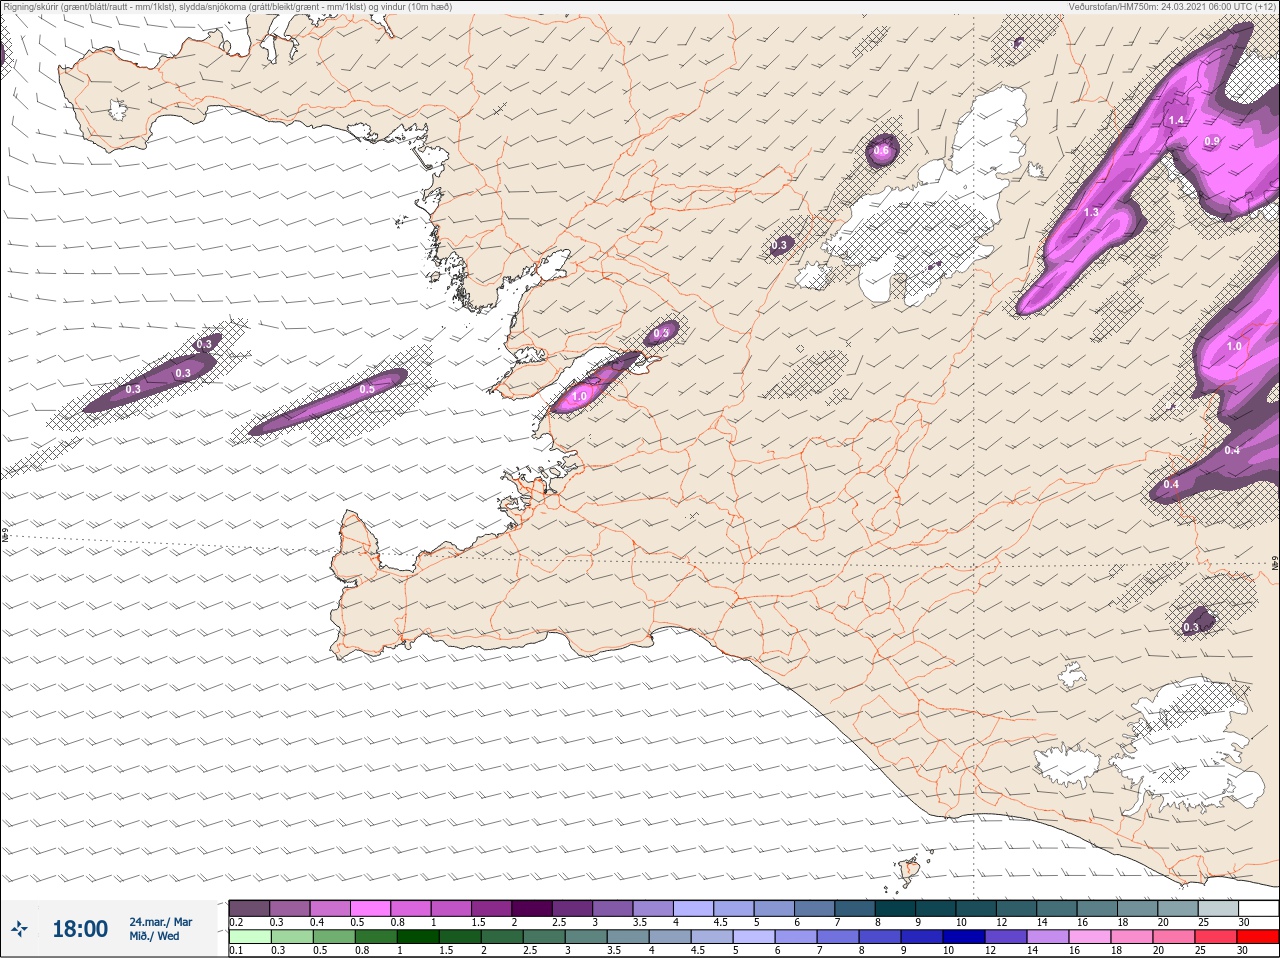The height and width of the screenshot is (958, 1280).
Task: Select the darkest purple top-row swatch for 2
Action: click(532, 908)
